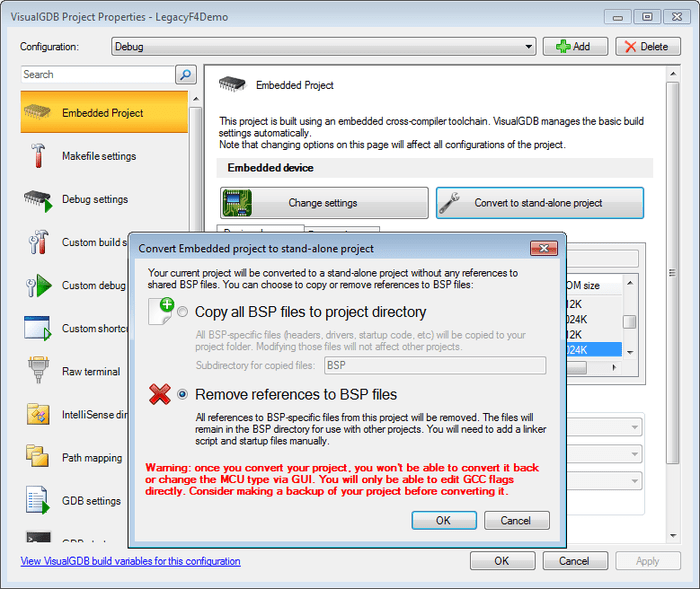Select Copy all BSP files radio button

[x=183, y=312]
